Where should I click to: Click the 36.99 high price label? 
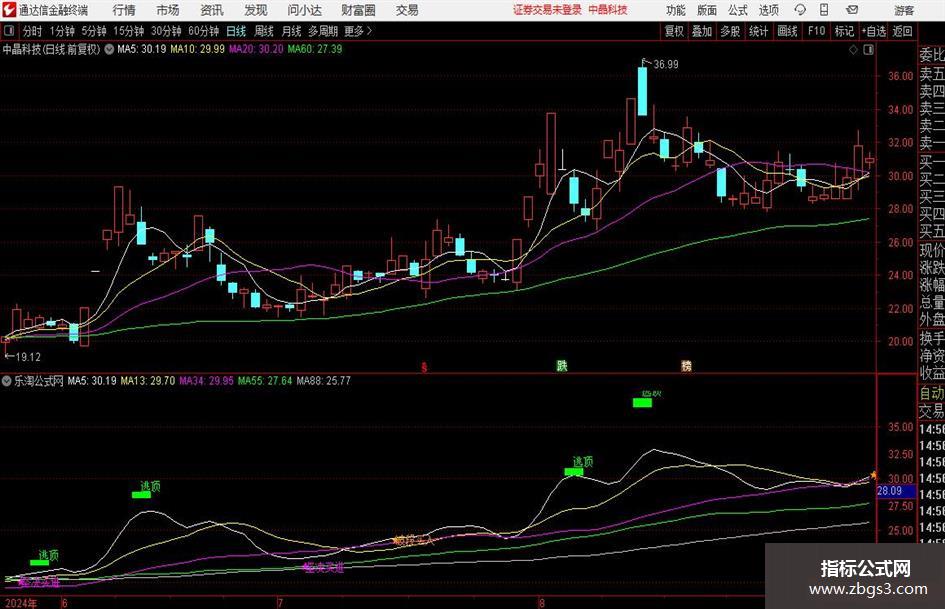(x=665, y=65)
